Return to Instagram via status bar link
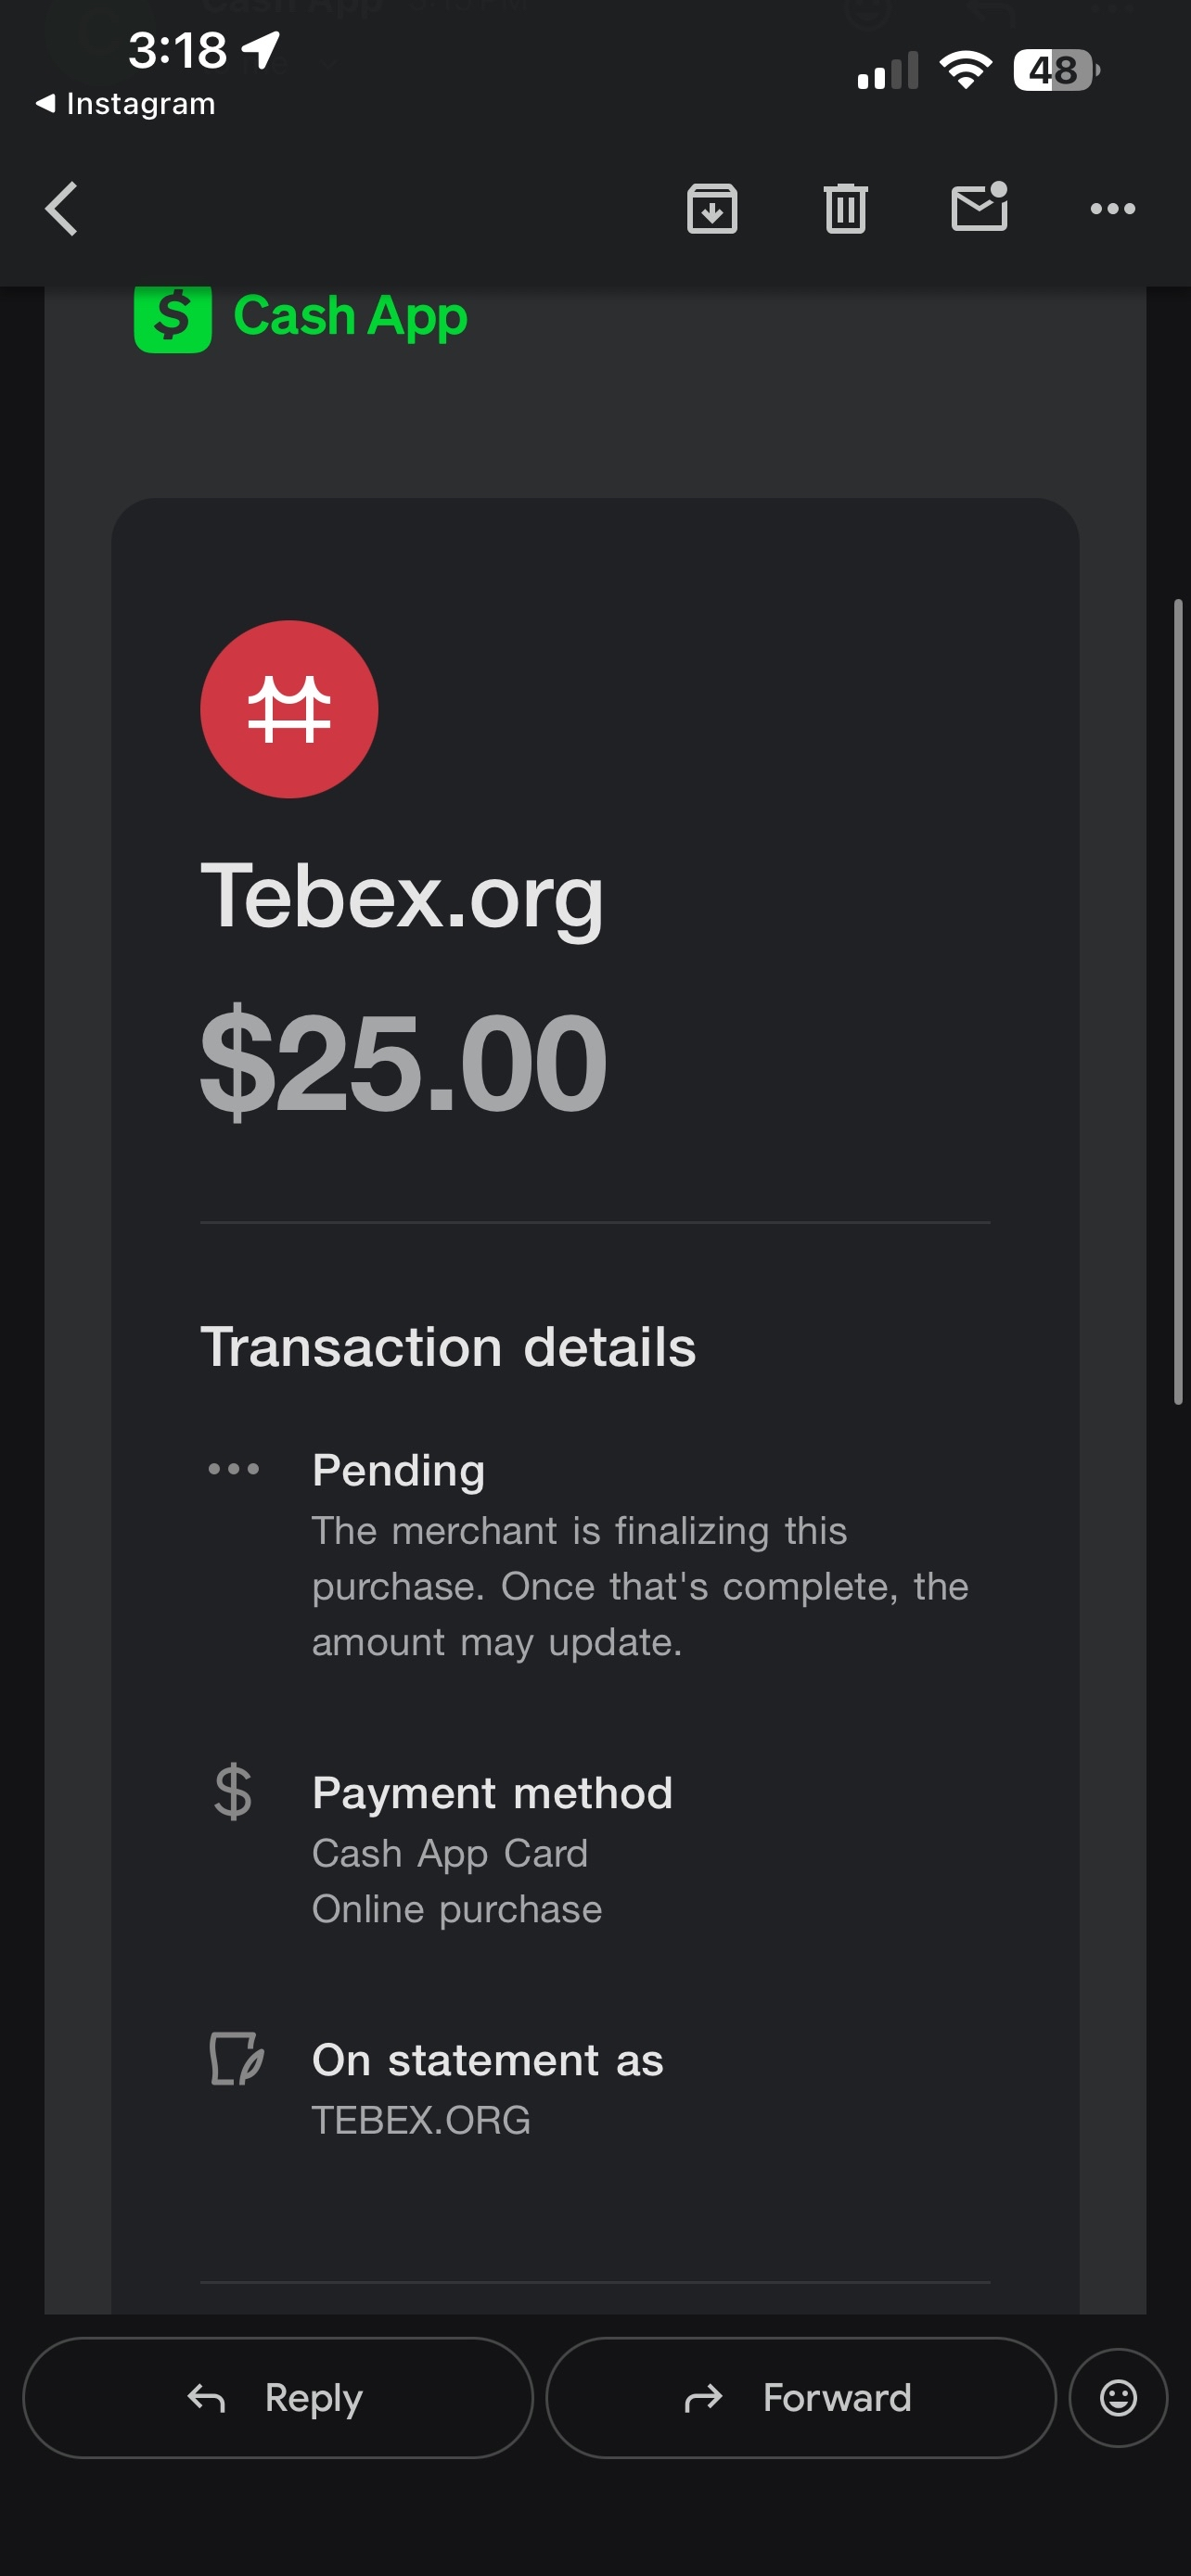This screenshot has height=2576, width=1191. [x=125, y=104]
